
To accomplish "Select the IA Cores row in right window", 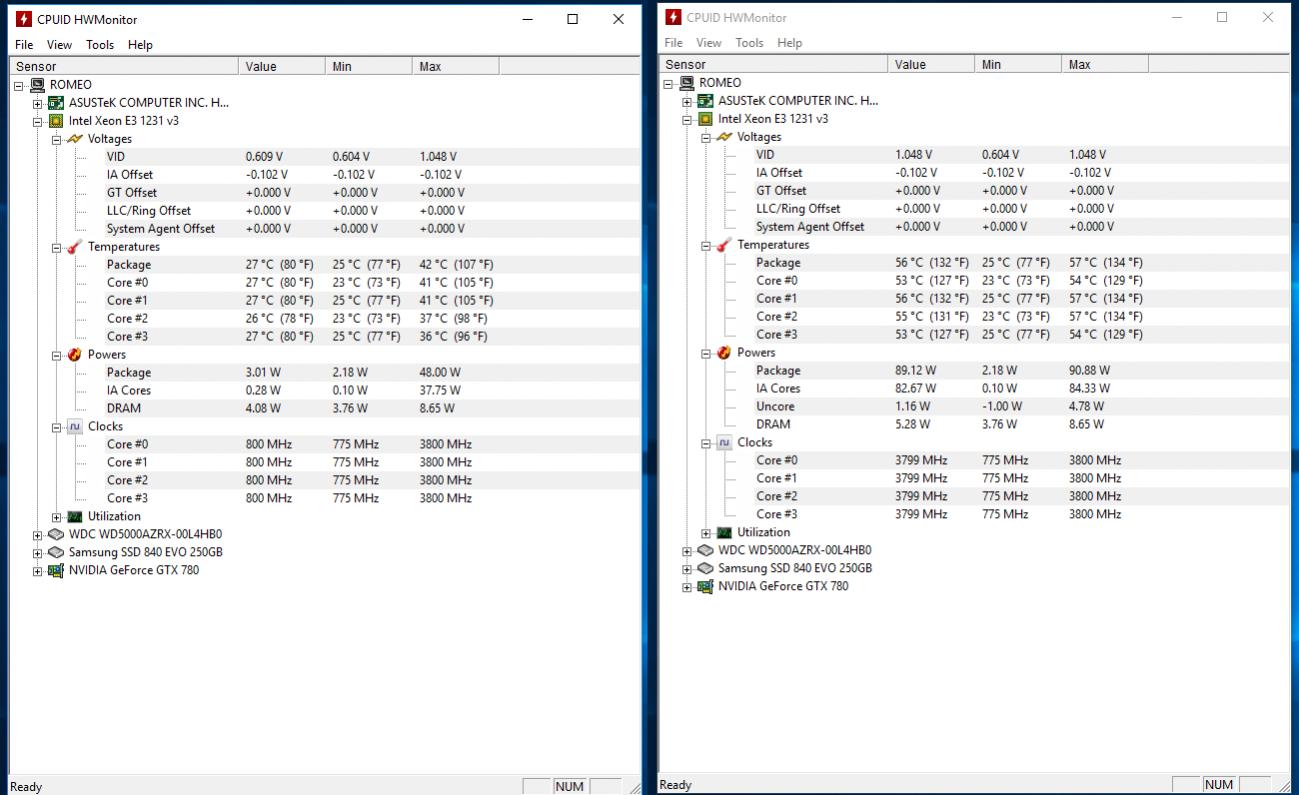I will coord(975,389).
